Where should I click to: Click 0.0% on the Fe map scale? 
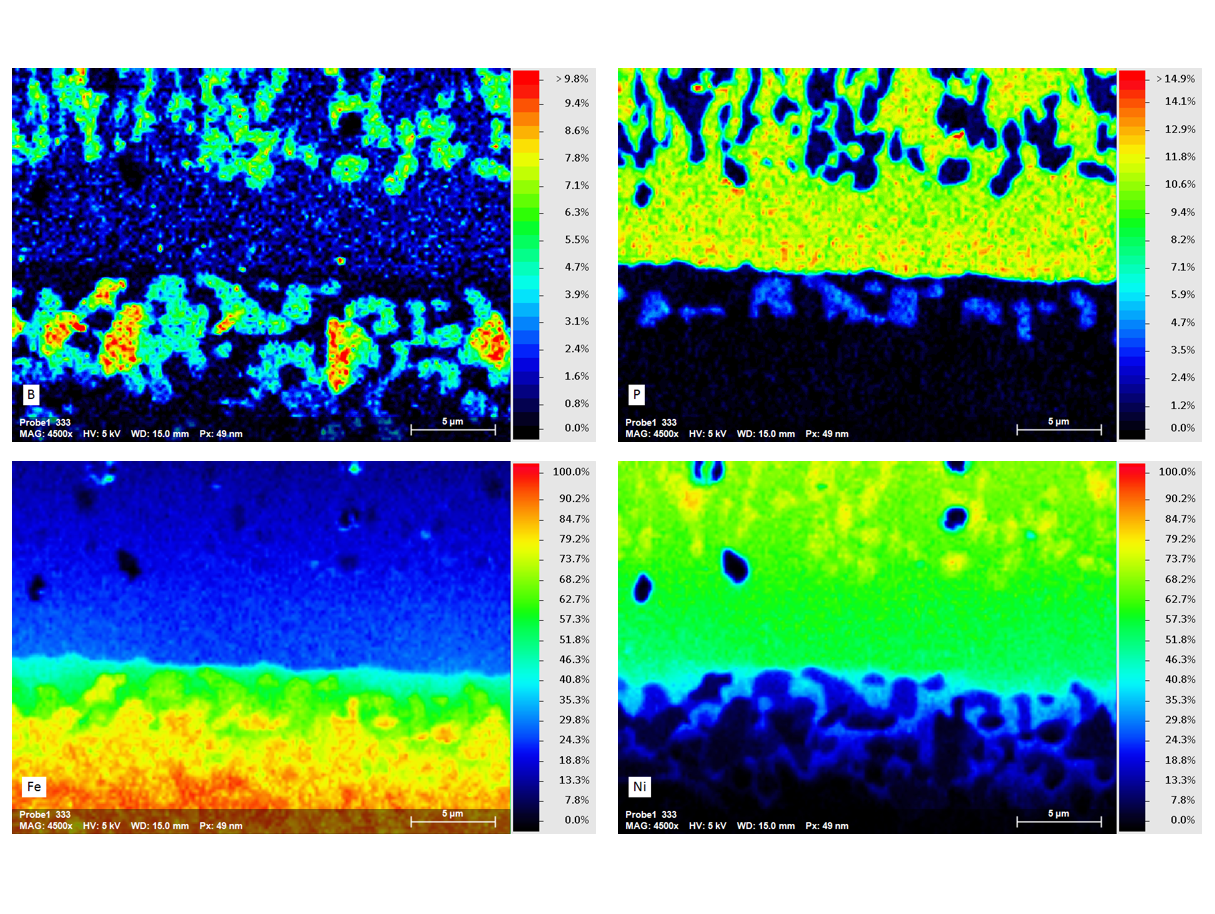click(577, 820)
